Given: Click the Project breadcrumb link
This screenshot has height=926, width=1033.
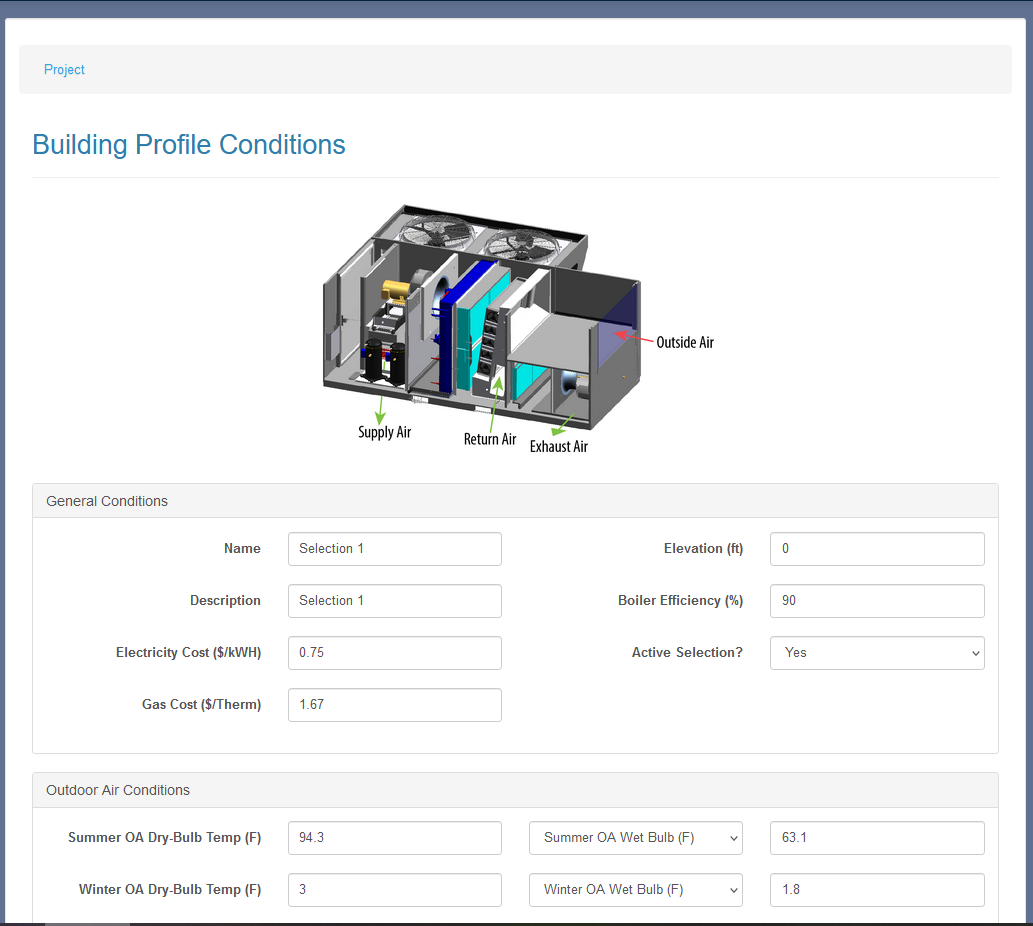Looking at the screenshot, I should [x=64, y=70].
